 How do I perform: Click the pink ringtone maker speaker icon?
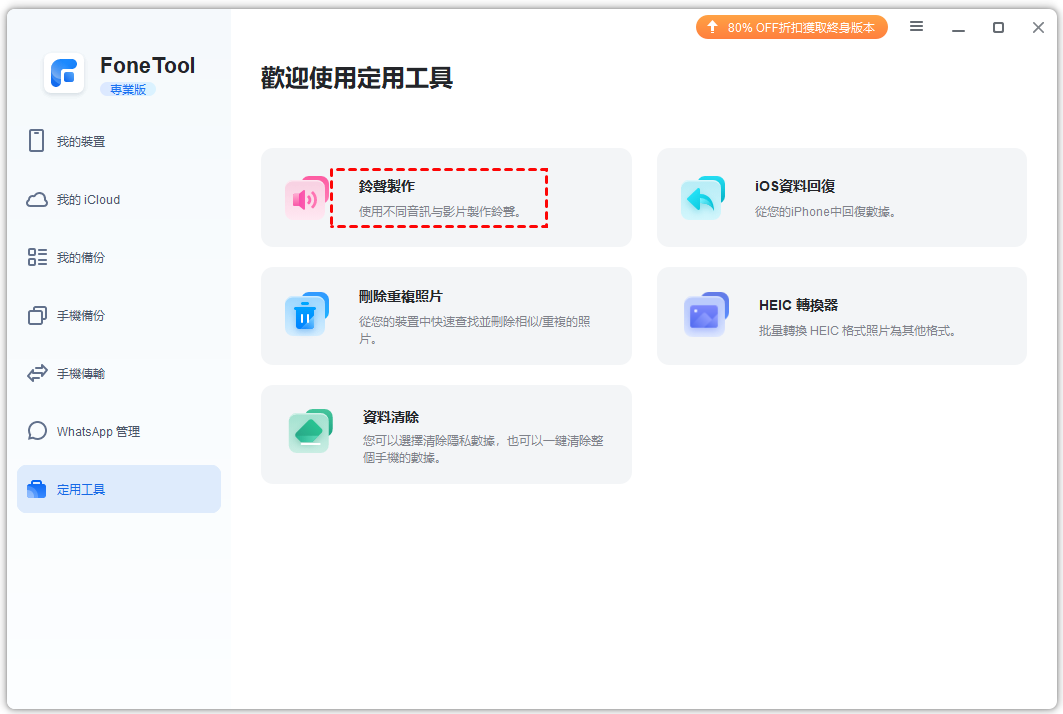coord(306,198)
